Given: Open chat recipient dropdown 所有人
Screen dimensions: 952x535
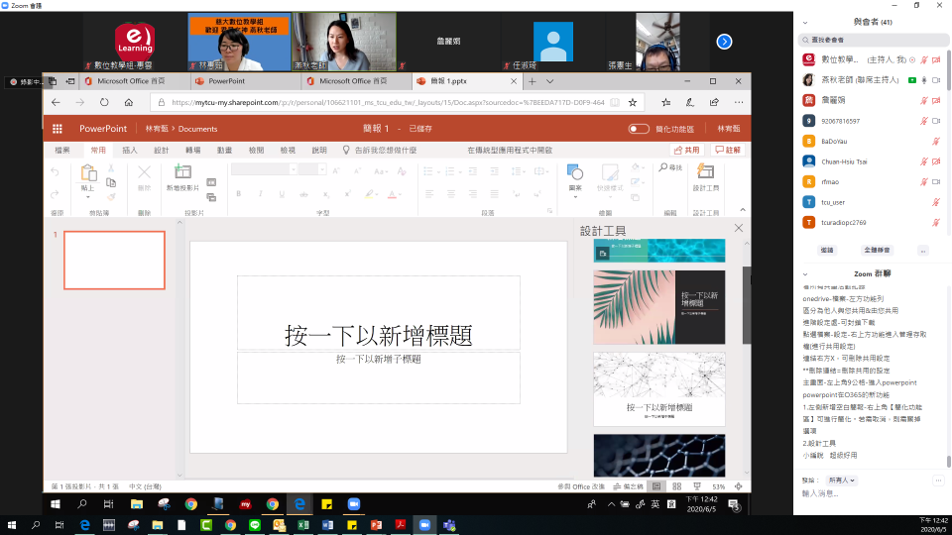Looking at the screenshot, I should [x=840, y=480].
